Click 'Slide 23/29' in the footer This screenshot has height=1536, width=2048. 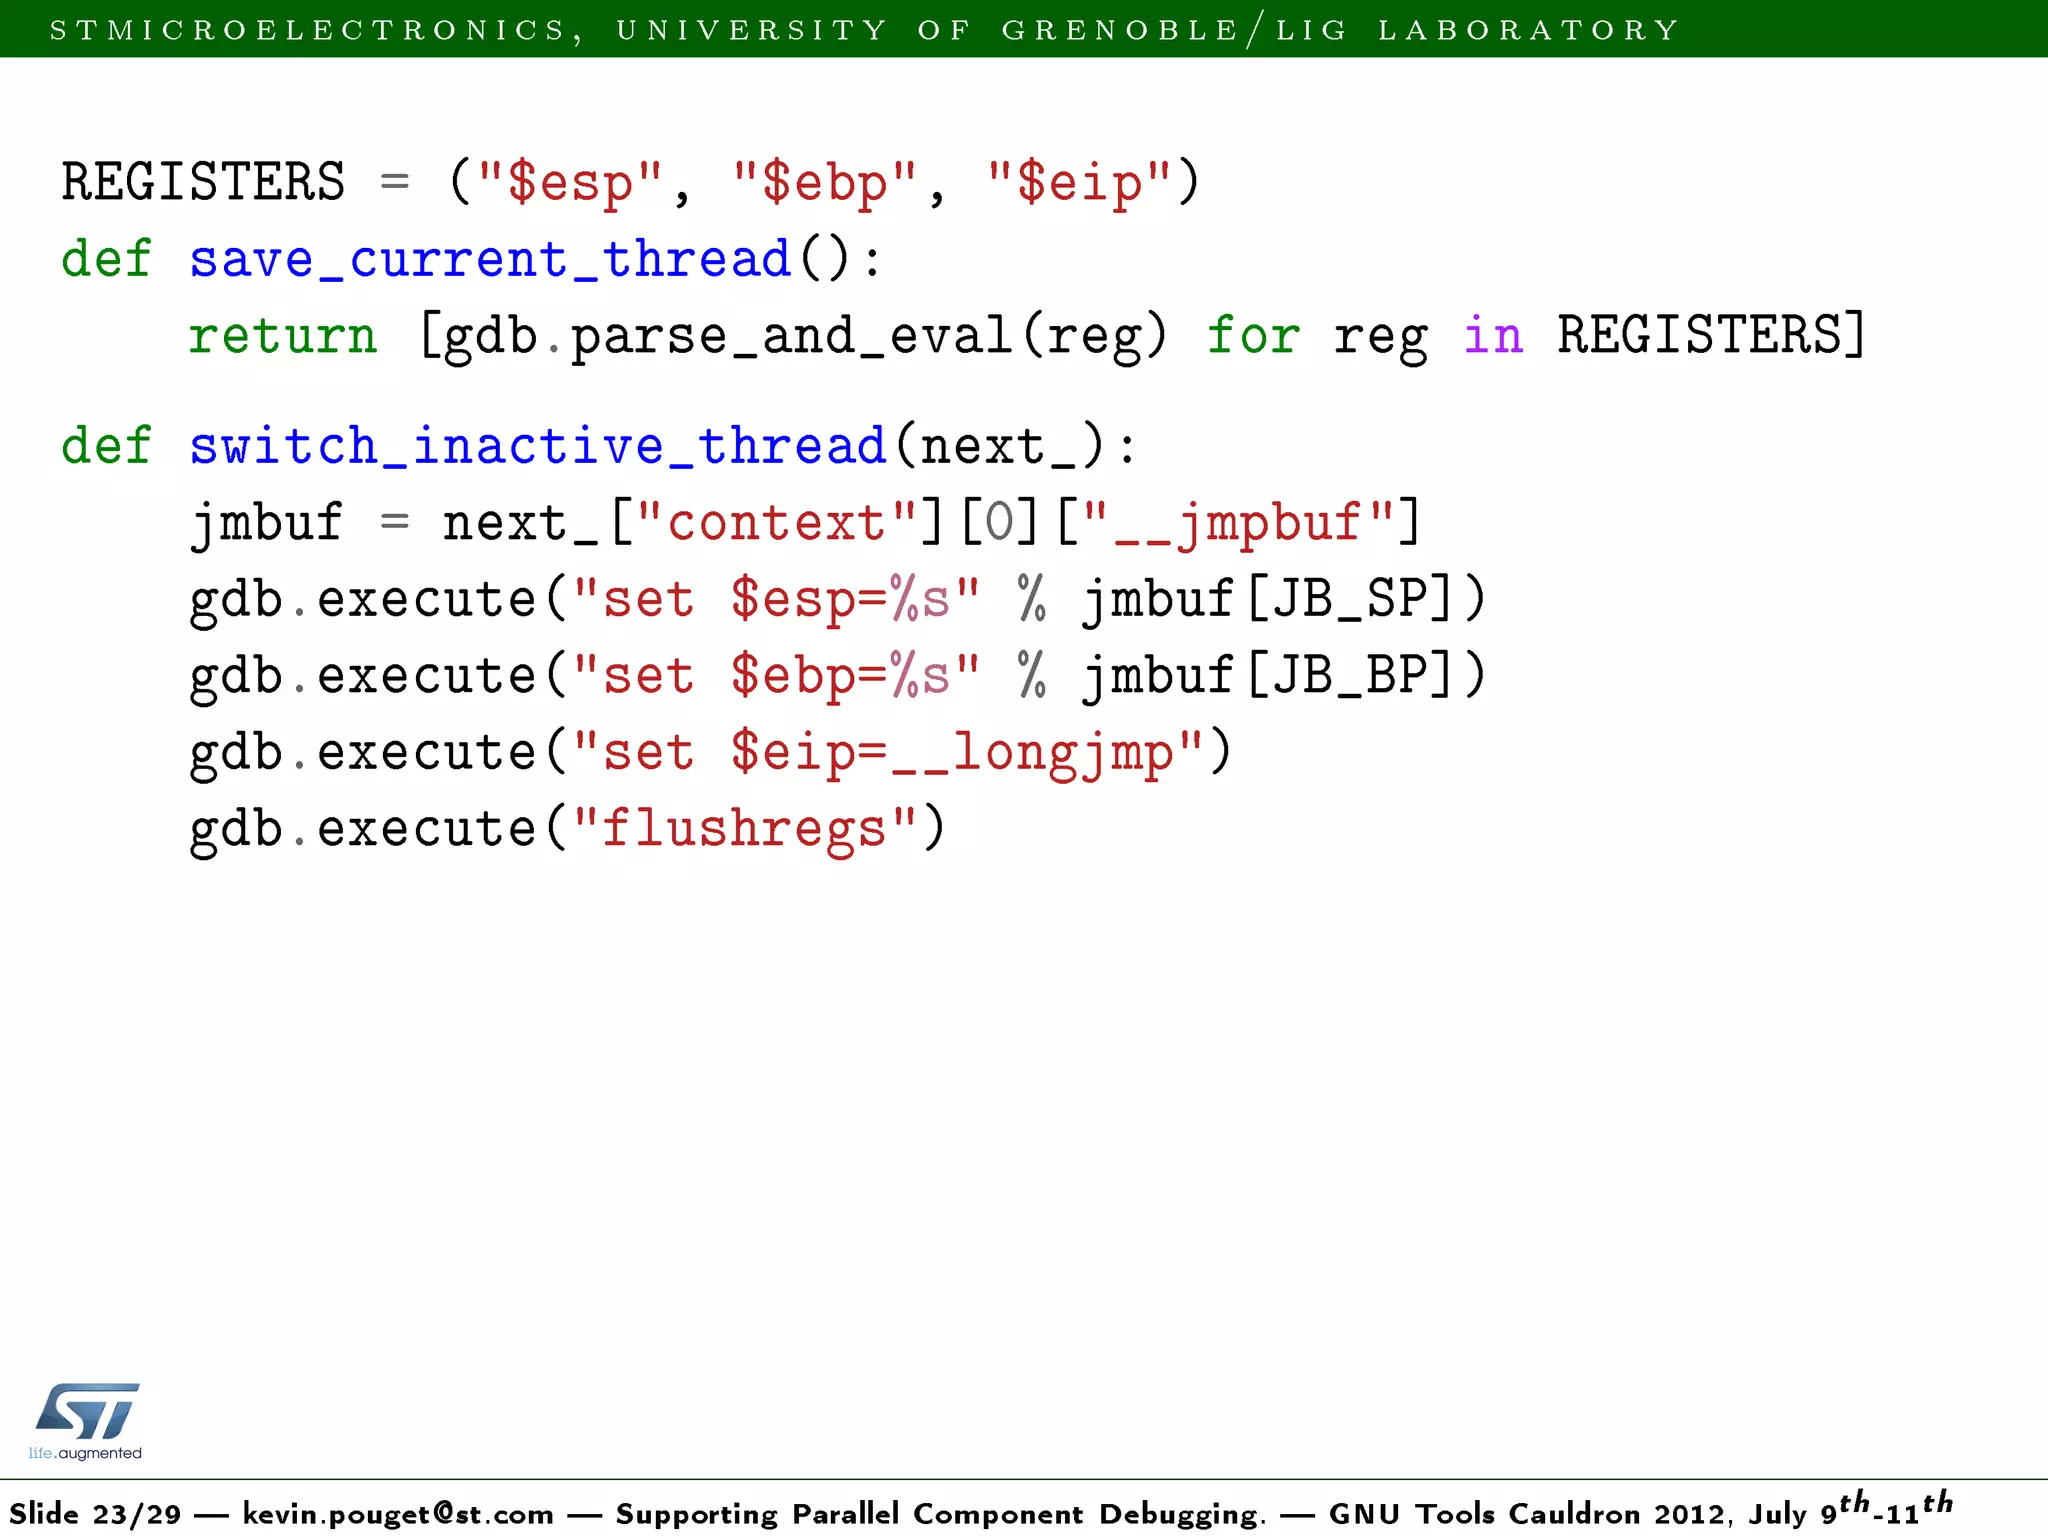point(95,1513)
